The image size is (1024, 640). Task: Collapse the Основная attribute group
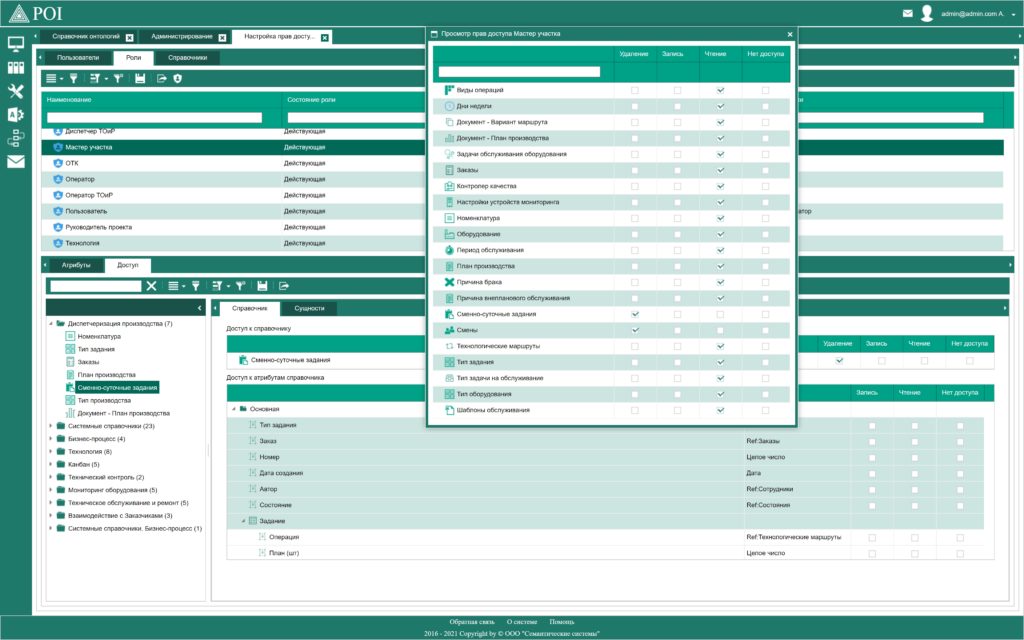(x=234, y=409)
